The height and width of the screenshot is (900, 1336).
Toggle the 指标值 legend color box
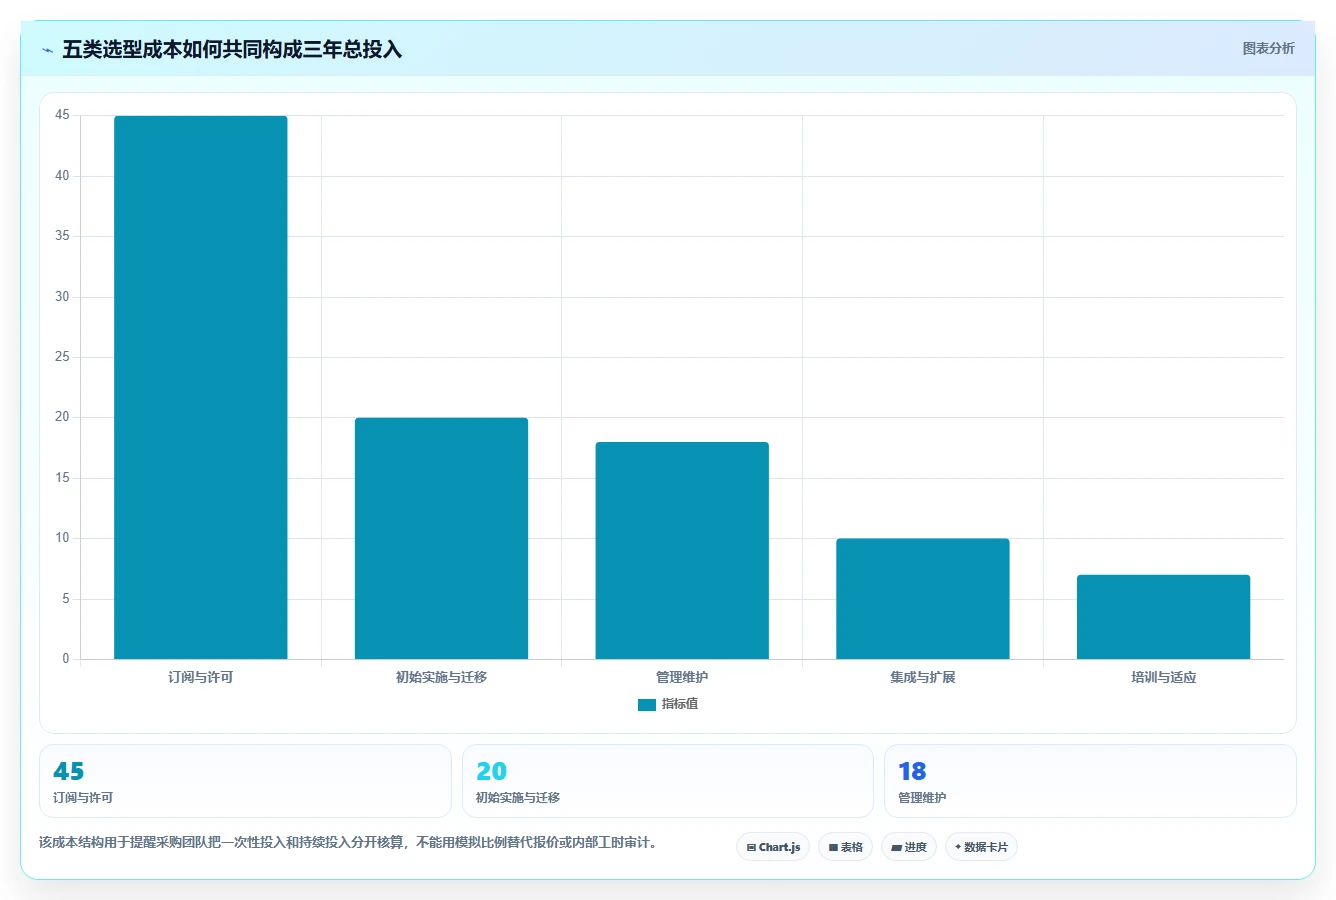click(647, 705)
